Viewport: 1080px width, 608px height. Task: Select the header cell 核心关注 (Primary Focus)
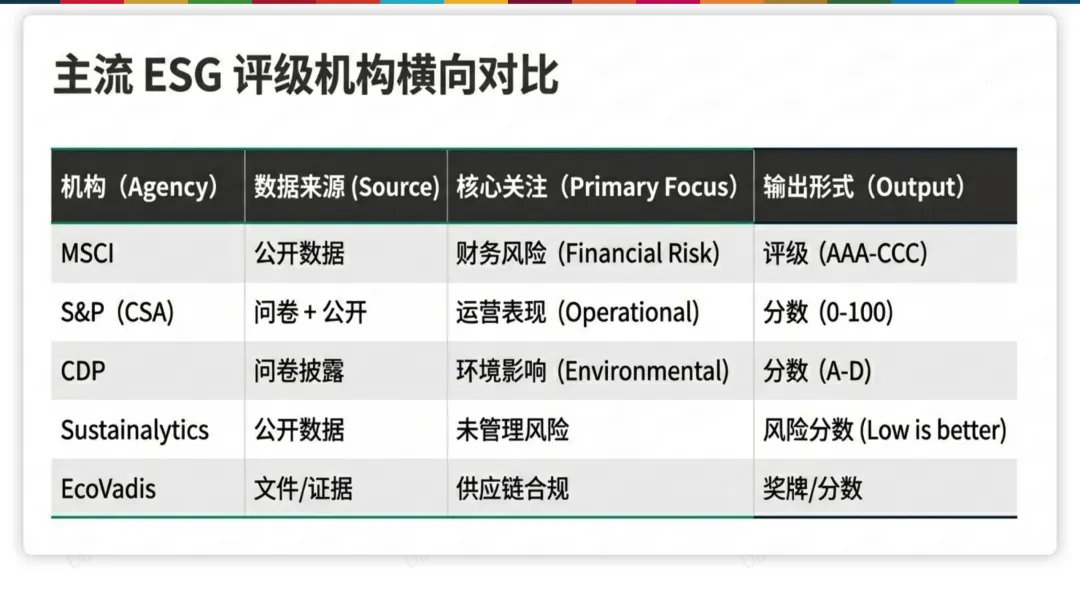(x=601, y=186)
